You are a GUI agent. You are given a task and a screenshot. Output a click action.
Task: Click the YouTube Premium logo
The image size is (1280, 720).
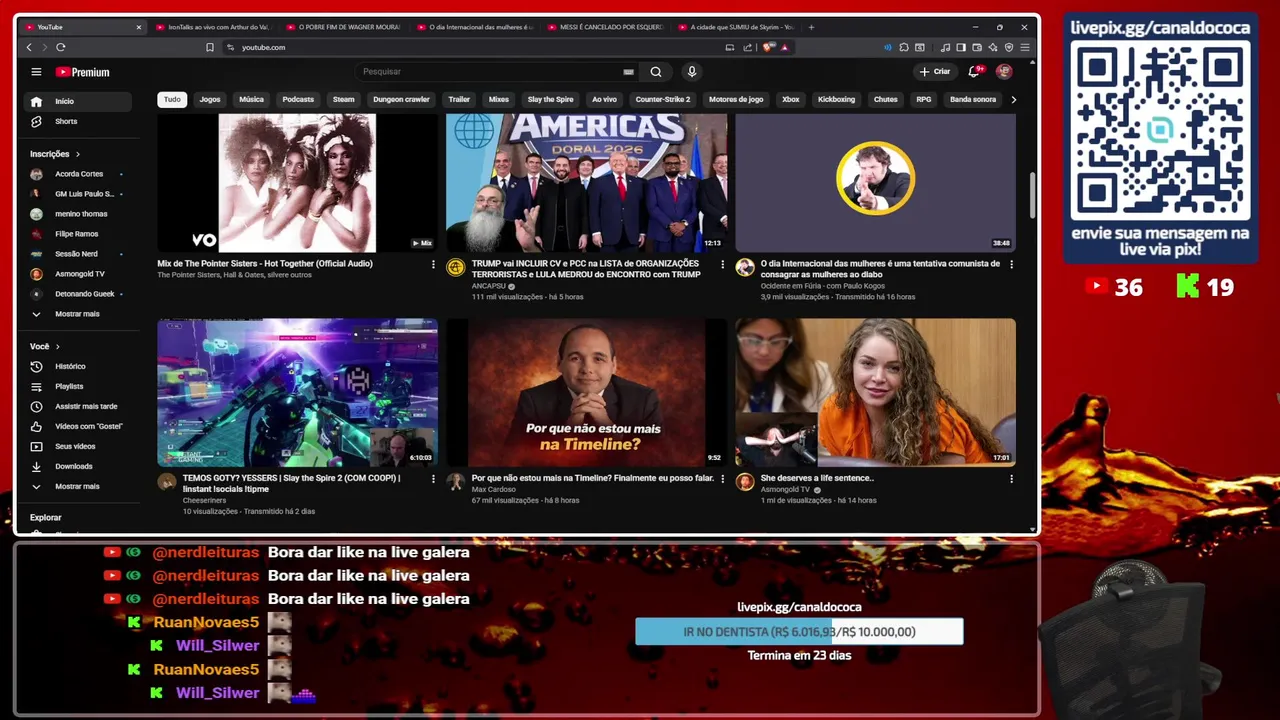tap(82, 72)
